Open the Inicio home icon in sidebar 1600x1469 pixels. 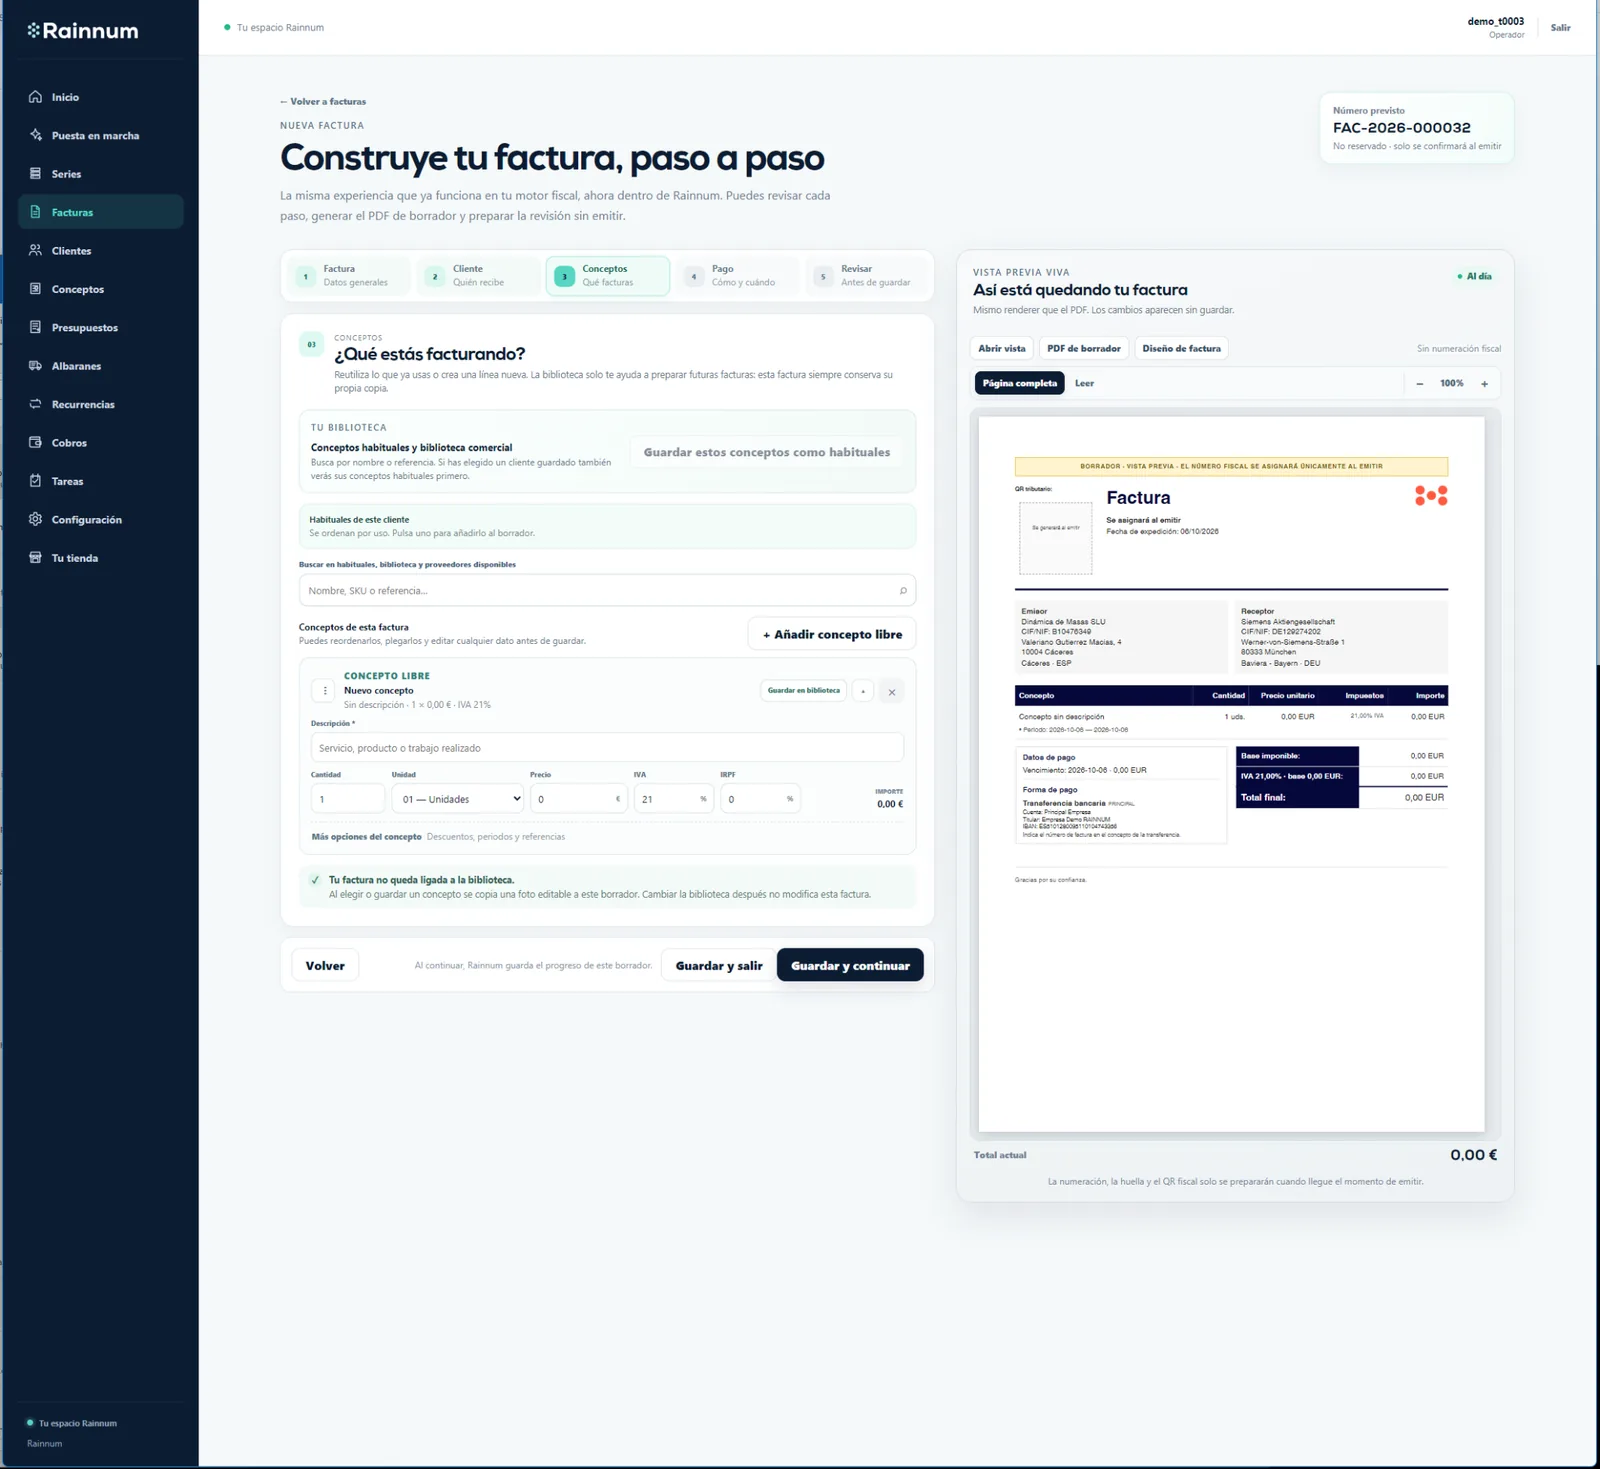point(36,97)
